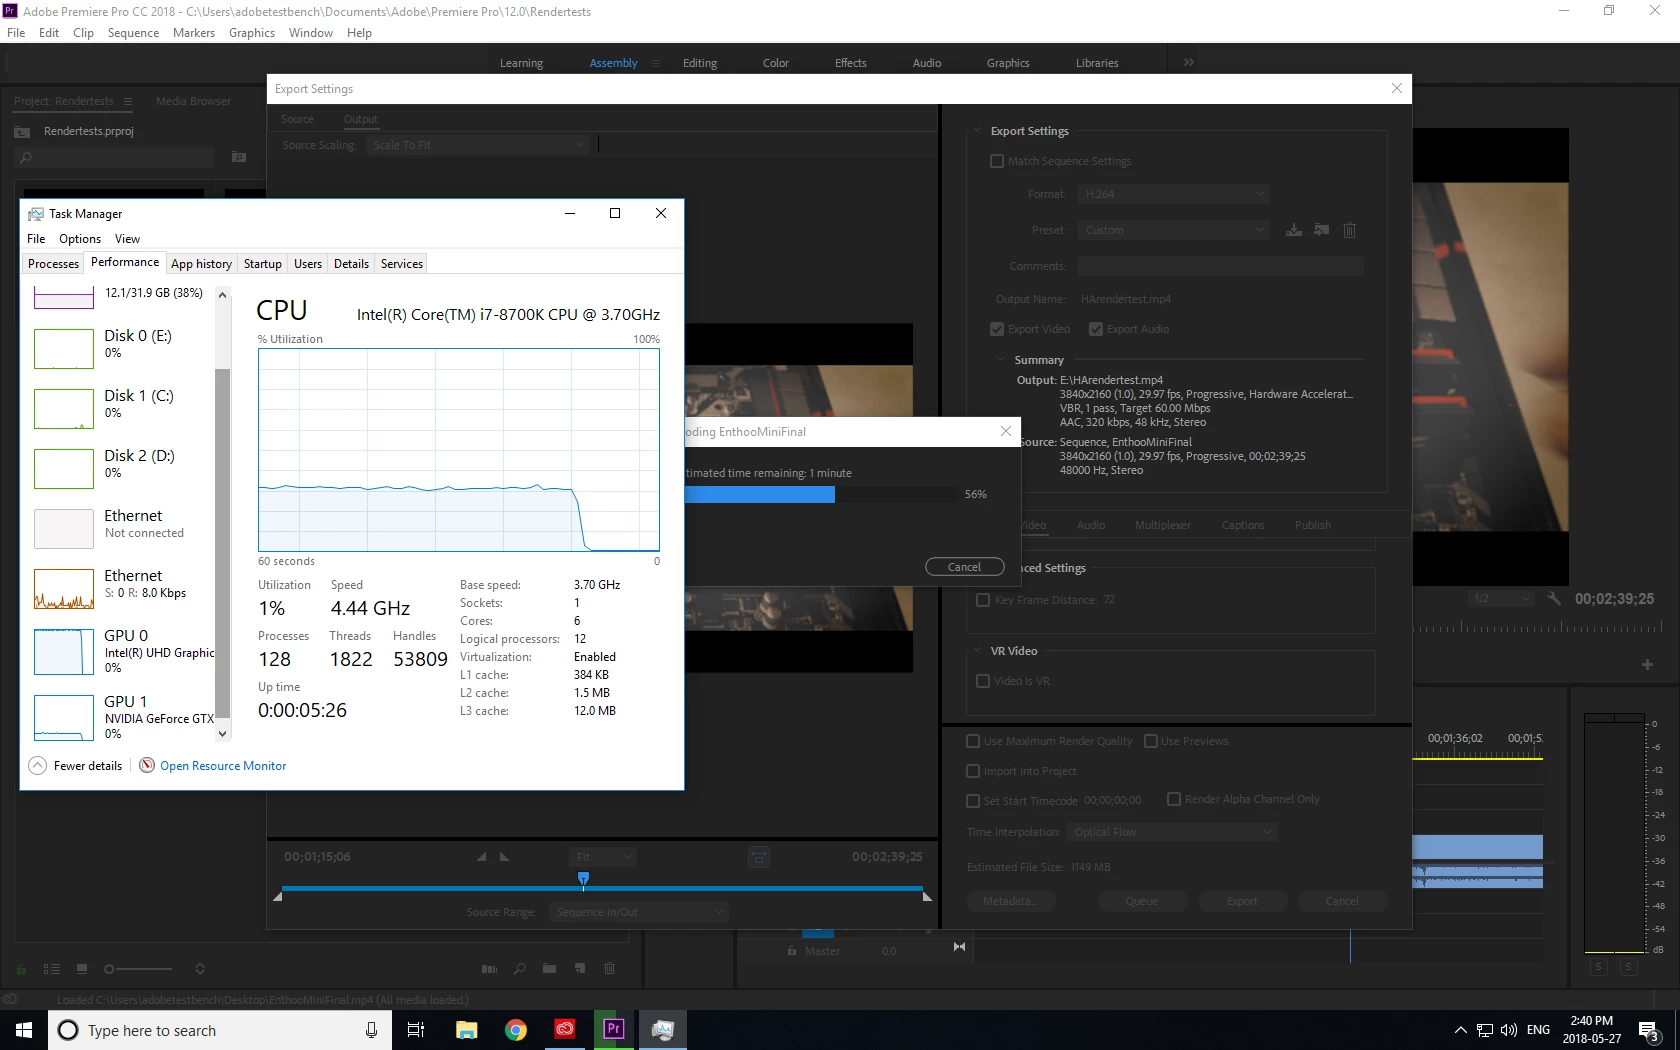
Task: Cancel the encoding progress dialog
Action: [x=964, y=567]
